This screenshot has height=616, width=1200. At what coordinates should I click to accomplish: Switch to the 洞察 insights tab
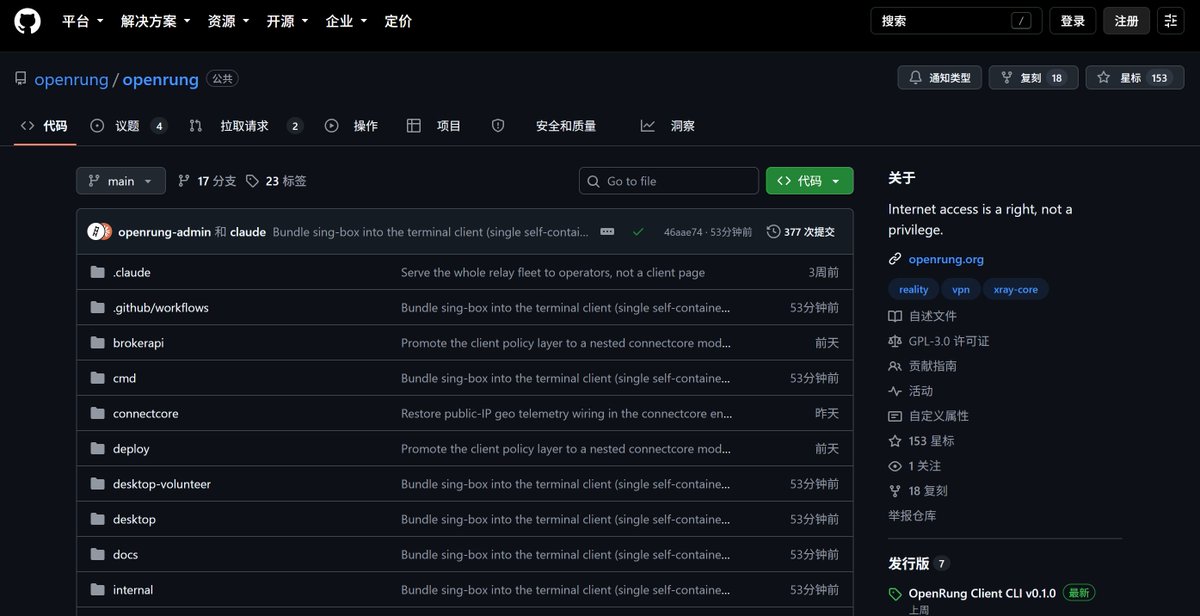point(668,126)
